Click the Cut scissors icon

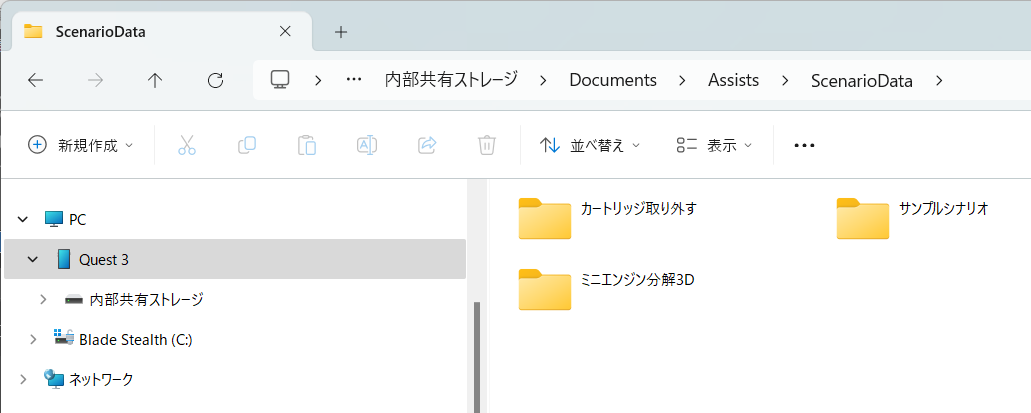[187, 145]
